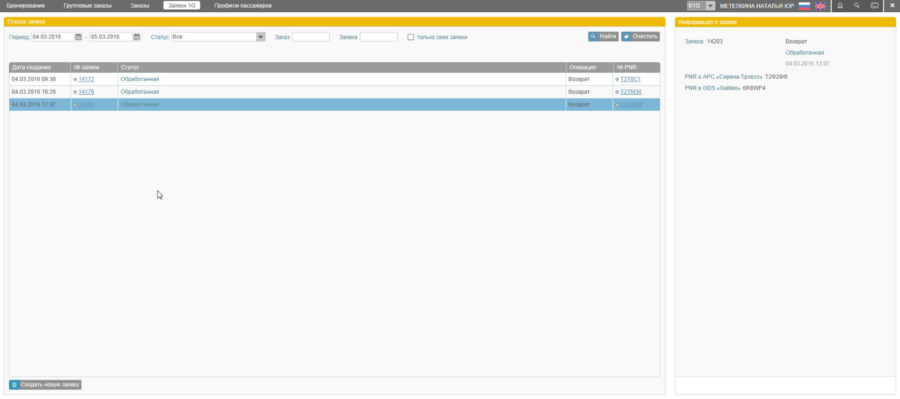900x399 pixels.
Task: Open terminal console icon in top bar
Action: coord(874,6)
